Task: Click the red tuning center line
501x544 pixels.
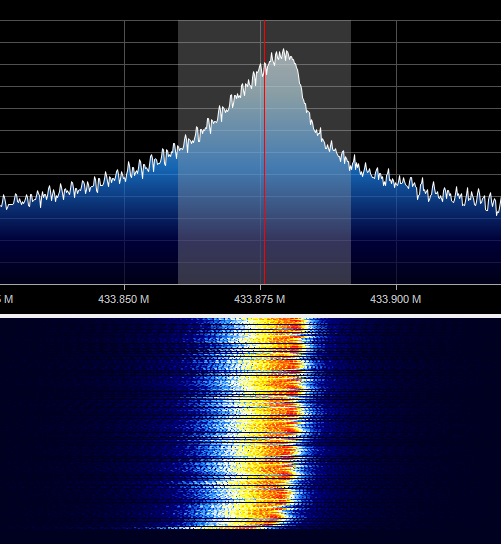Action: pyautogui.click(x=264, y=152)
